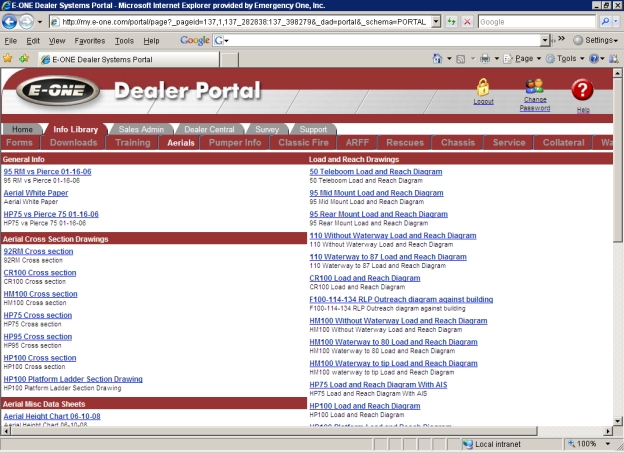Image resolution: width=624 pixels, height=453 pixels.
Task: Open the Edit menu
Action: (x=33, y=41)
